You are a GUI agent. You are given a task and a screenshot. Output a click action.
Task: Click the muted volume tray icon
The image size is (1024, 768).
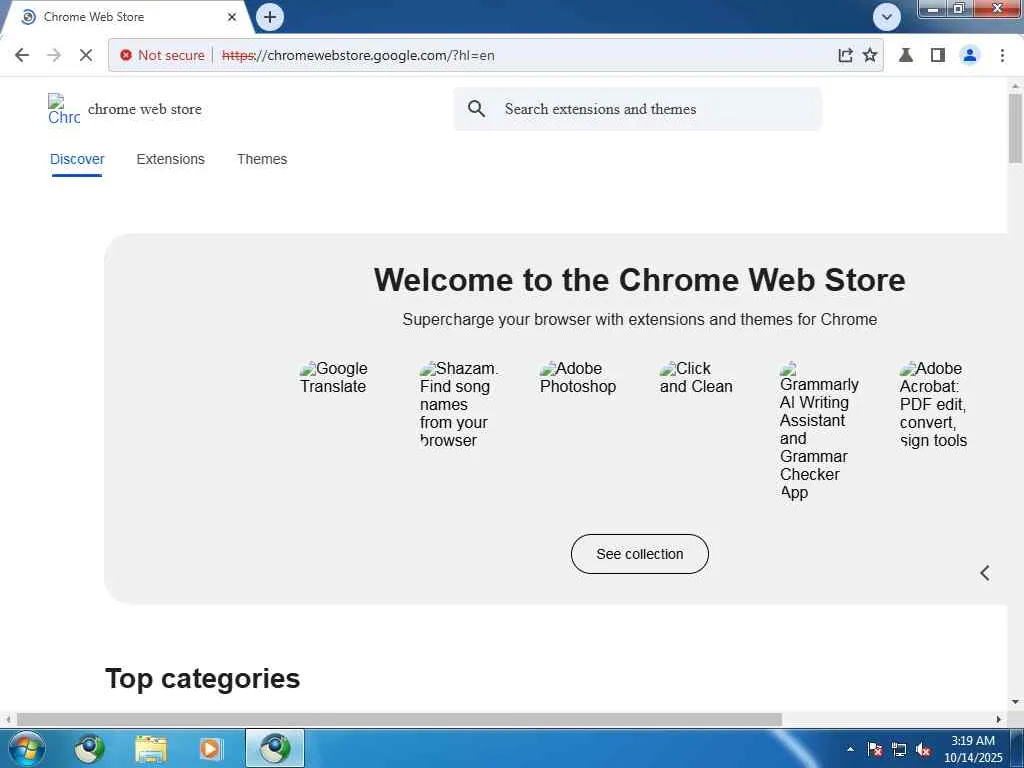[923, 749]
